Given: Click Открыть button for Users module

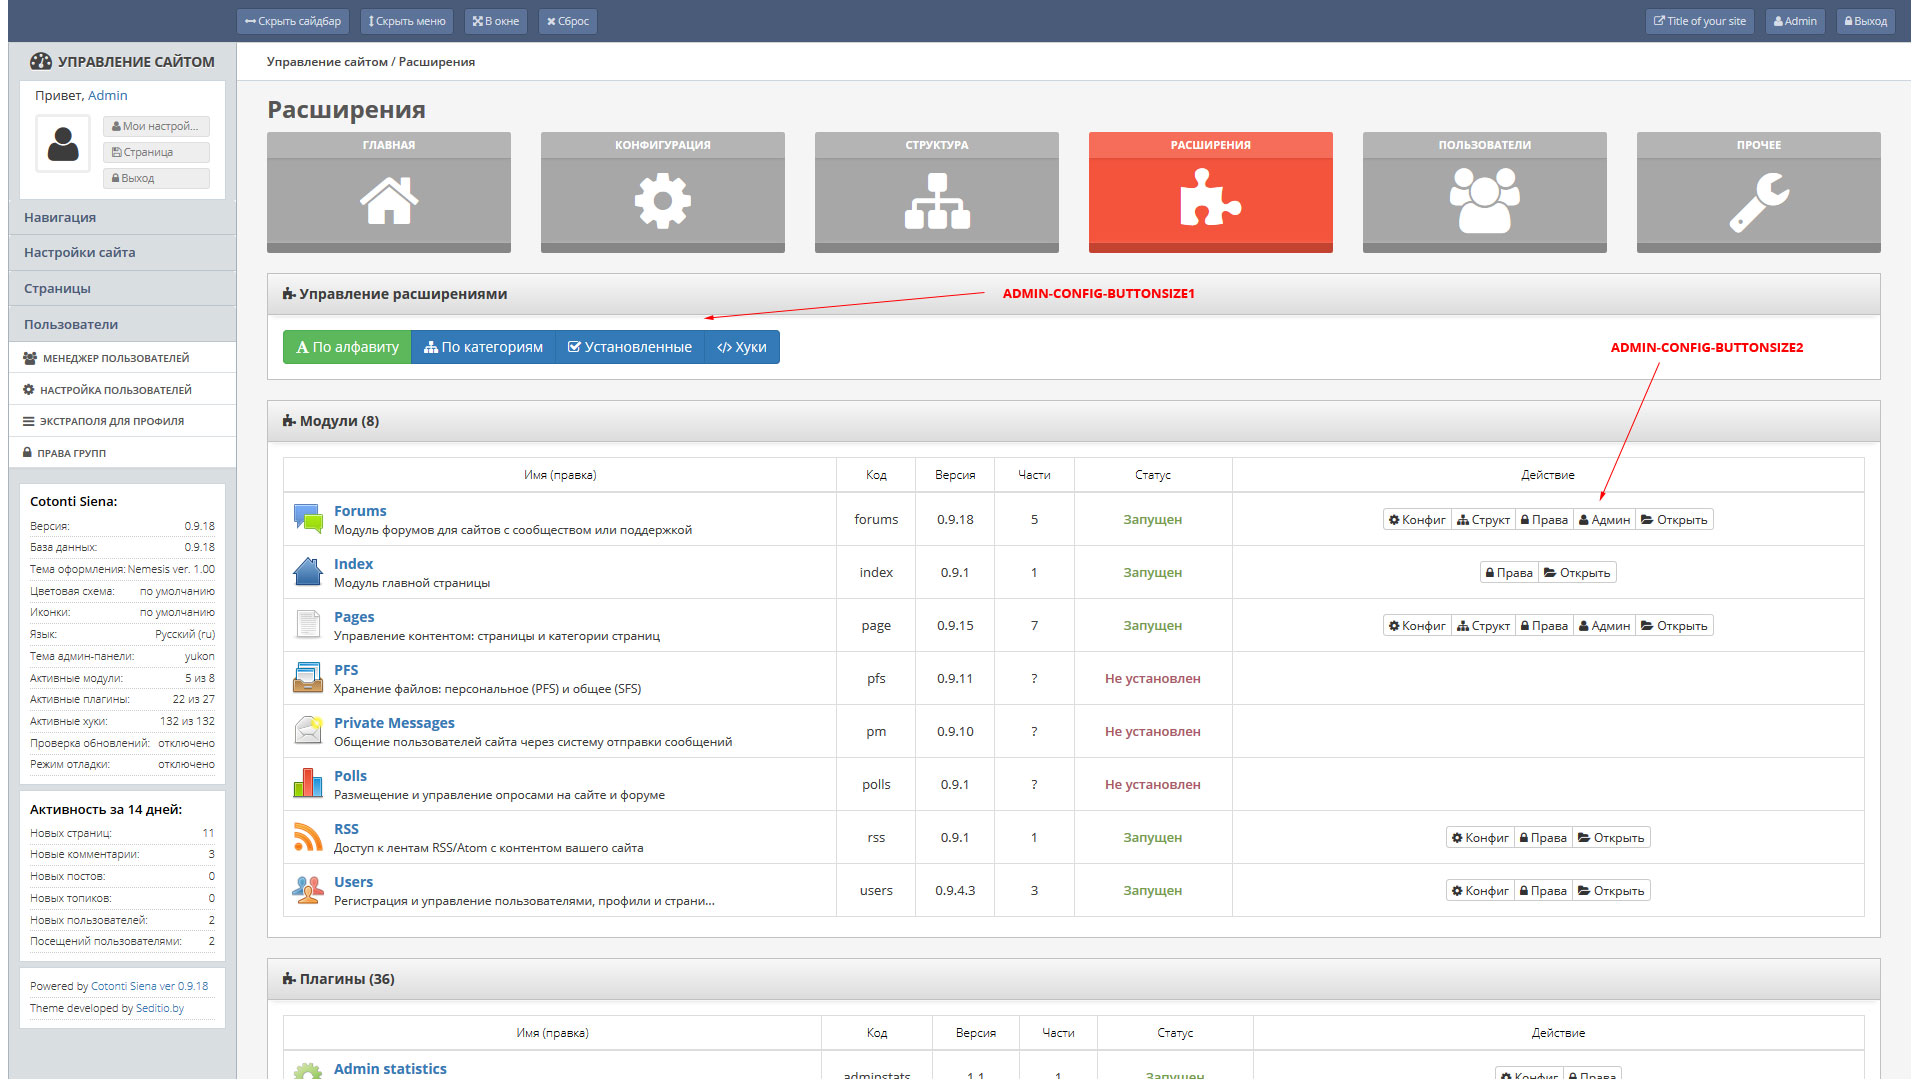Looking at the screenshot, I should coord(1611,890).
